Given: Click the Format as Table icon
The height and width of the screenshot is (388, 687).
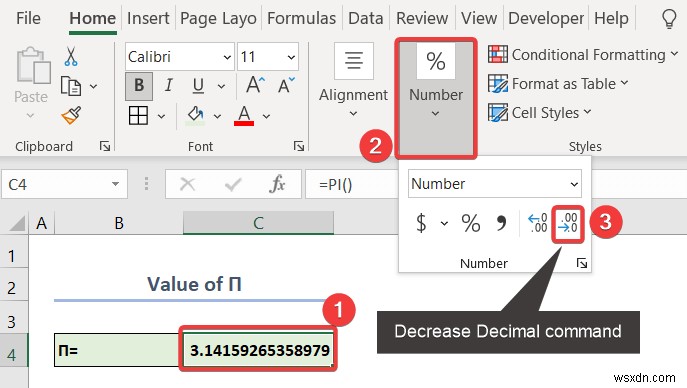Looking at the screenshot, I should tap(498, 84).
